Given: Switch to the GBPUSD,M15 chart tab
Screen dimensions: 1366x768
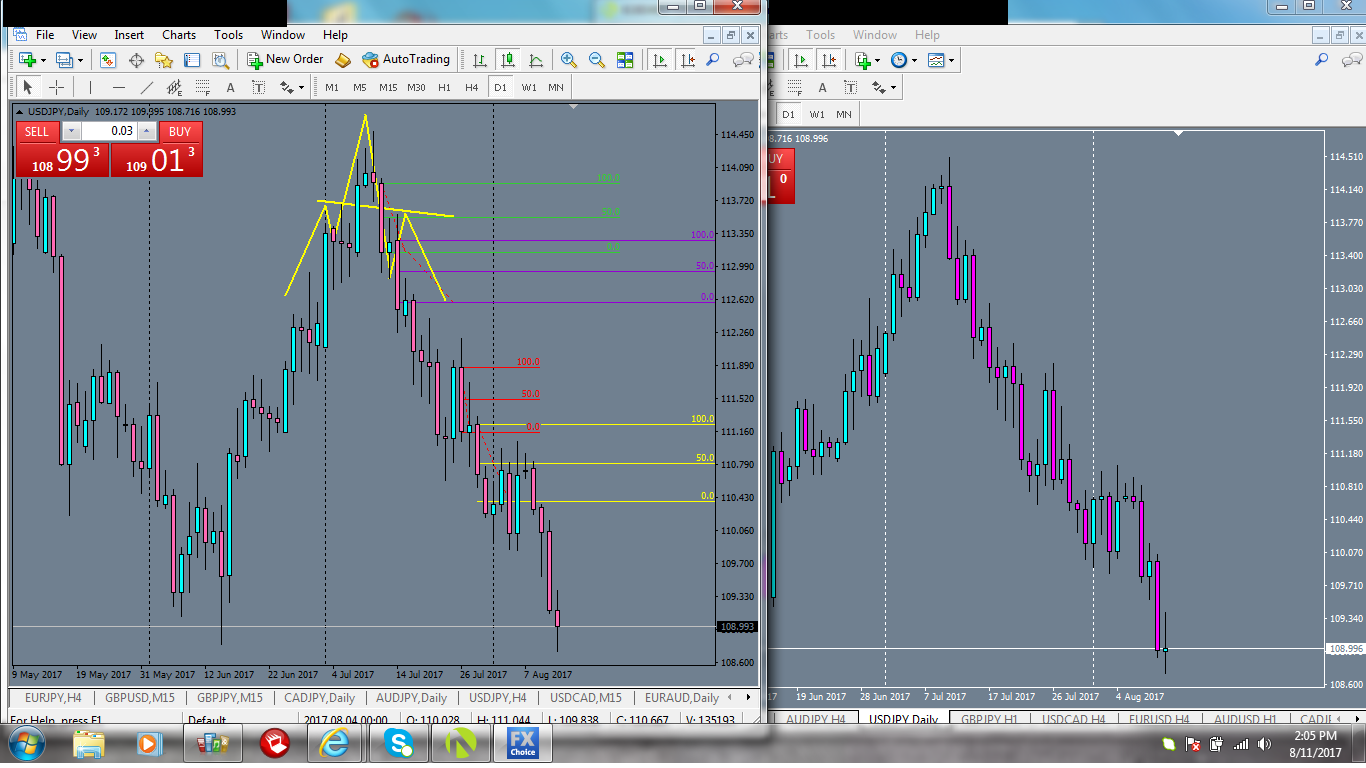Looking at the screenshot, I should [139, 697].
